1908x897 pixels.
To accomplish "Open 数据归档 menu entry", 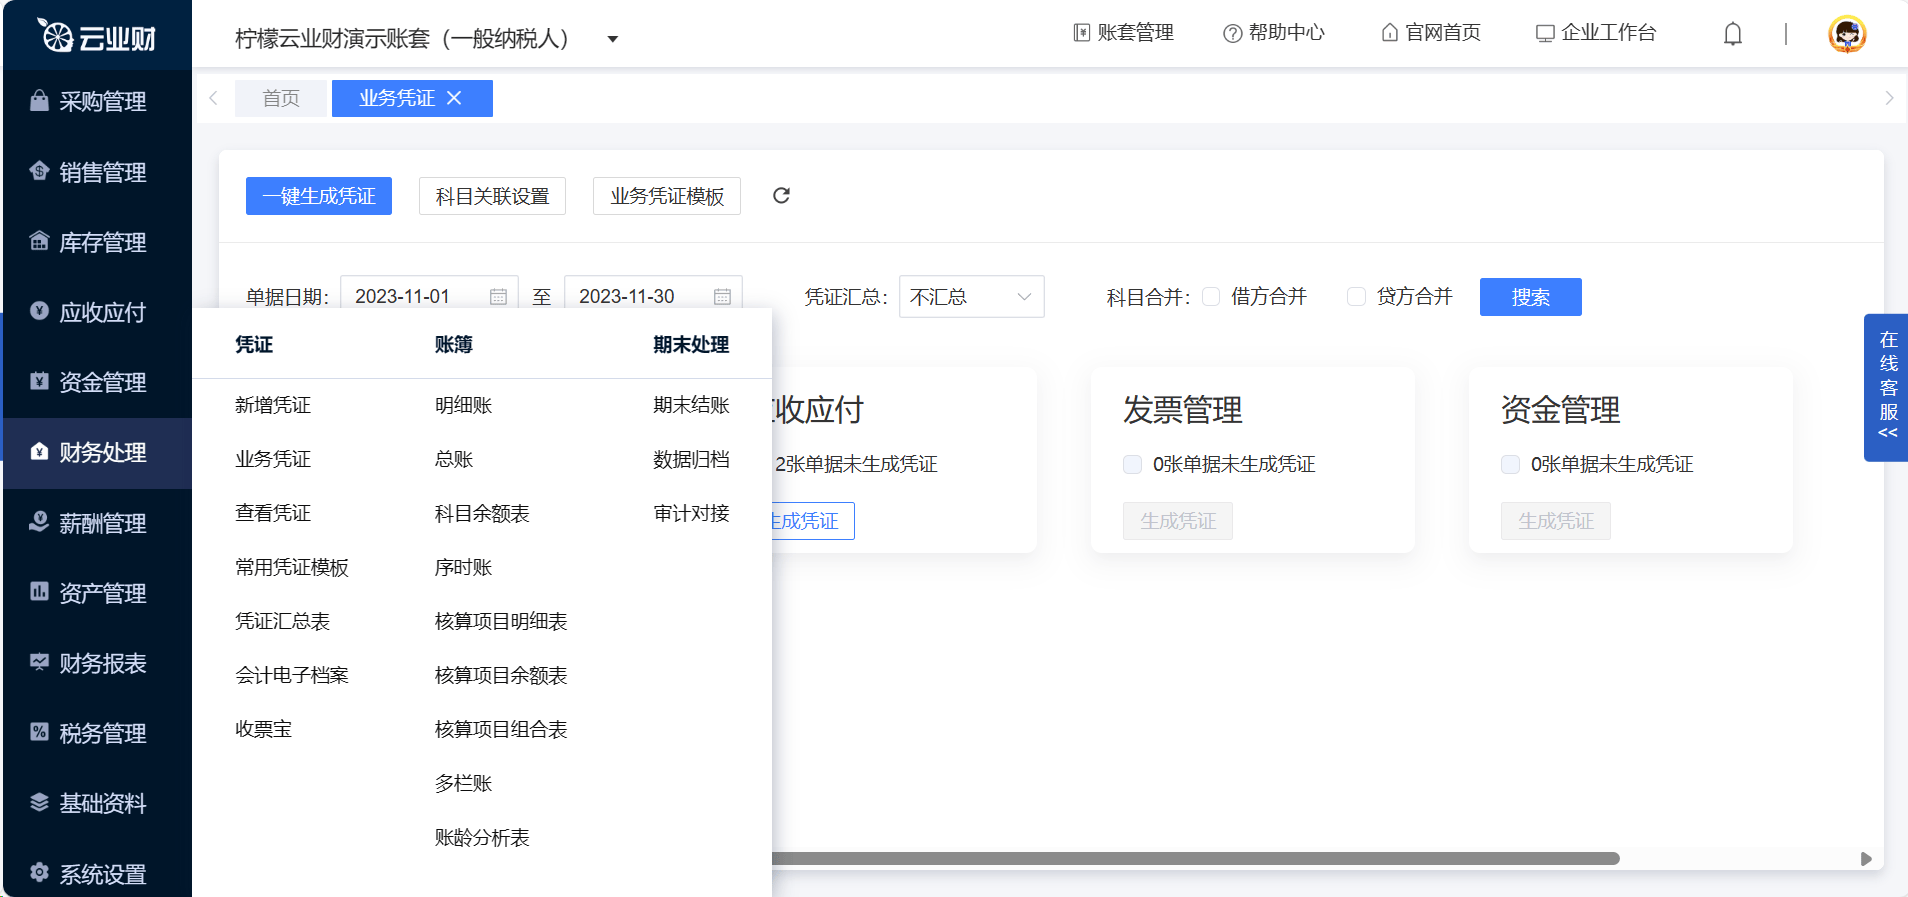I will [691, 459].
